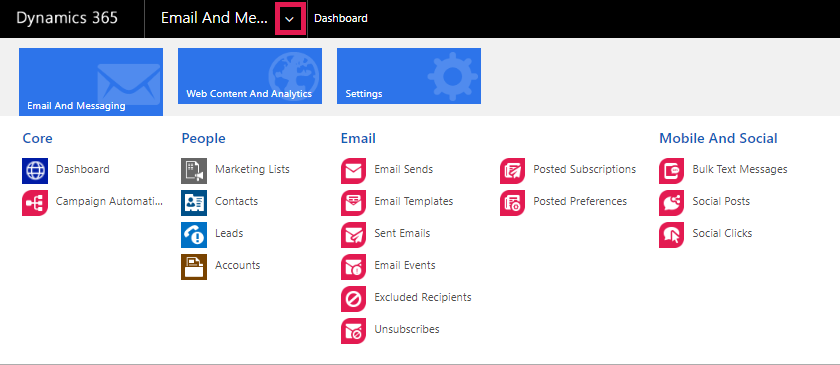
Task: Click the Posted Preferences icon
Action: (x=513, y=203)
